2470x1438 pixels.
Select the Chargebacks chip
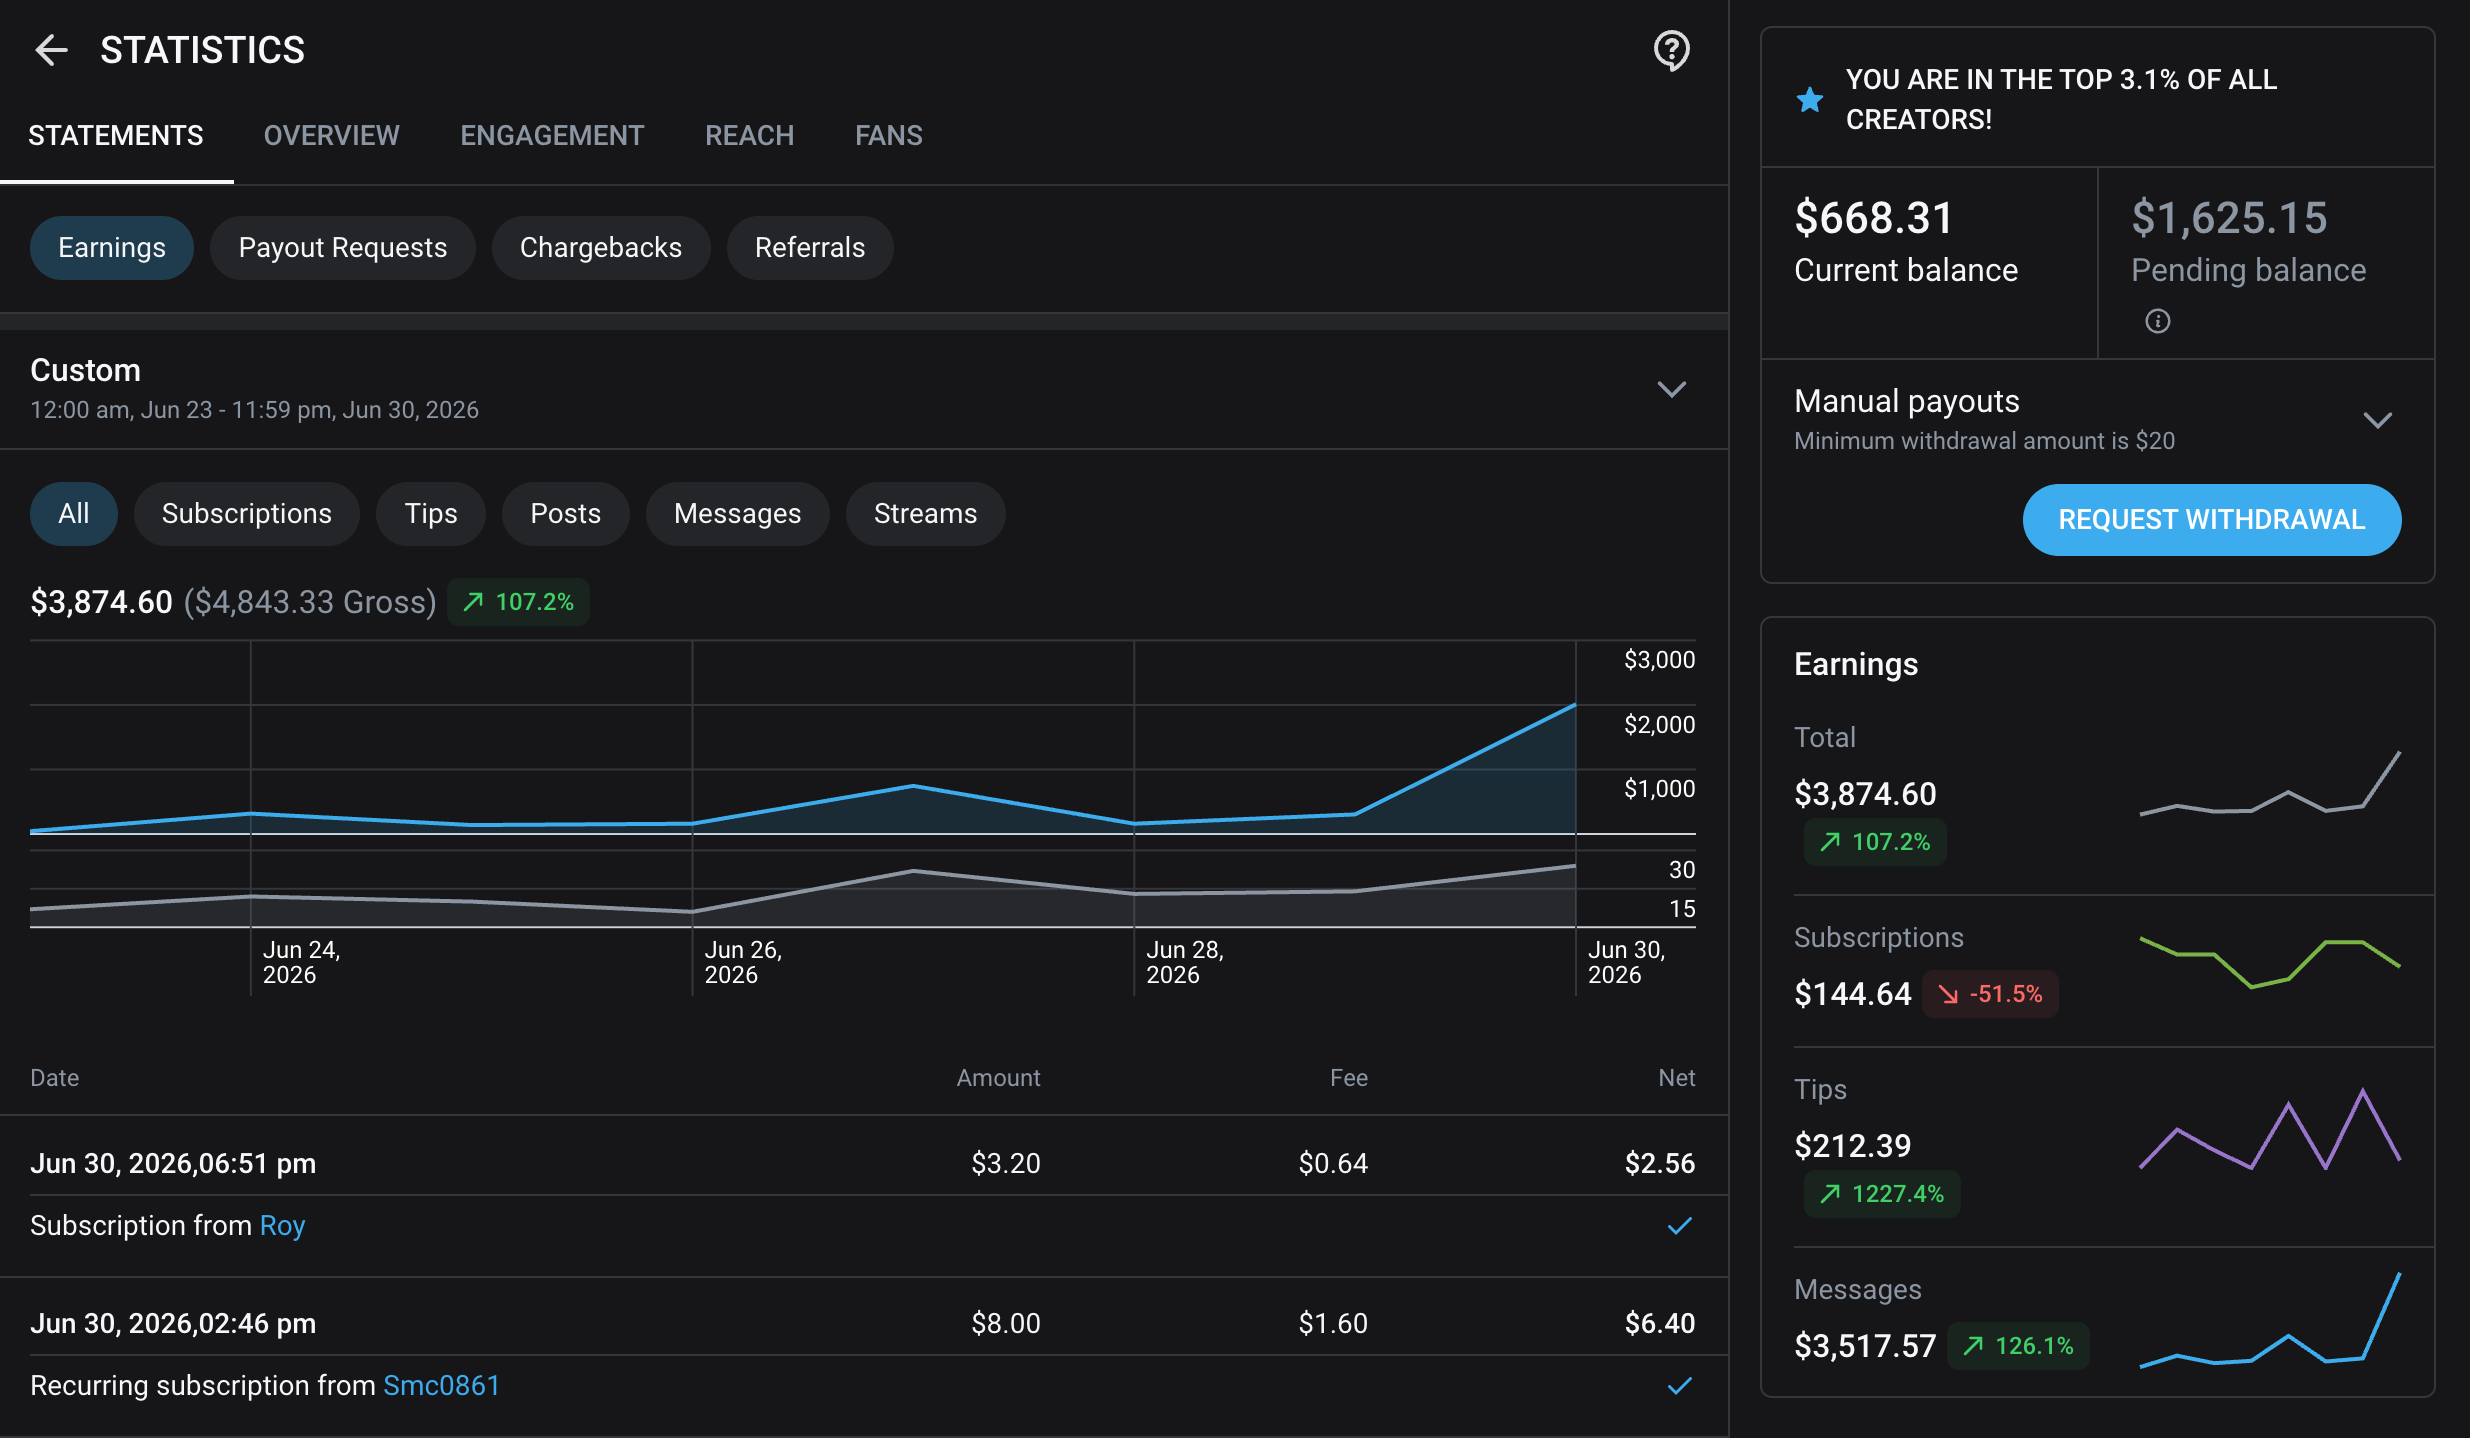[601, 248]
